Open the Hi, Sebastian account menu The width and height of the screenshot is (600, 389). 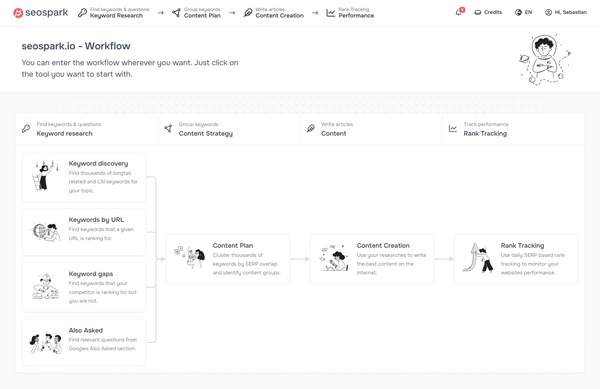click(x=566, y=12)
